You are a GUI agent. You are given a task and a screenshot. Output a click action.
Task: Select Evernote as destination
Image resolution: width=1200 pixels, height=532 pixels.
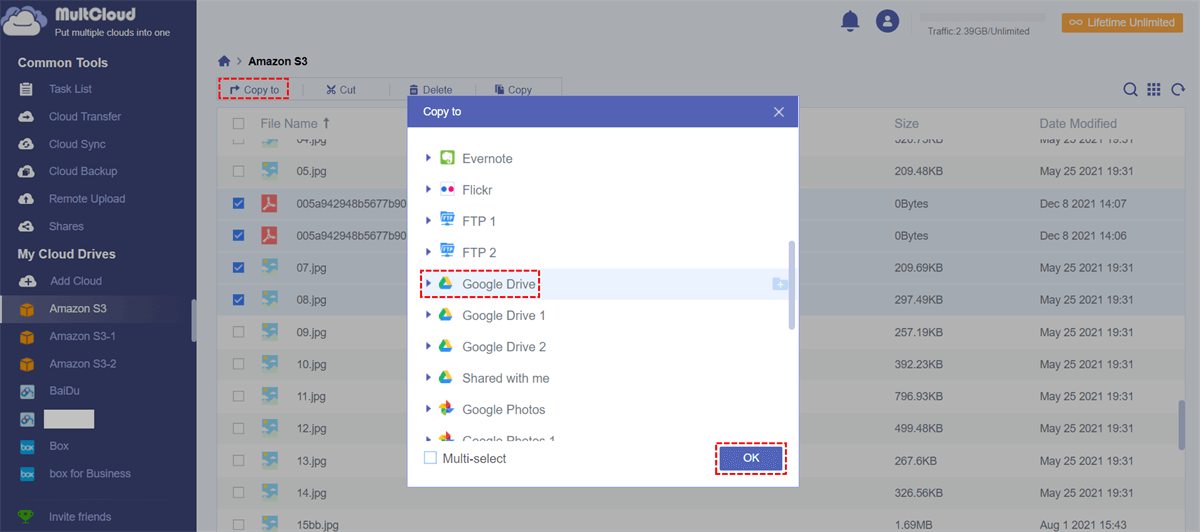[487, 159]
